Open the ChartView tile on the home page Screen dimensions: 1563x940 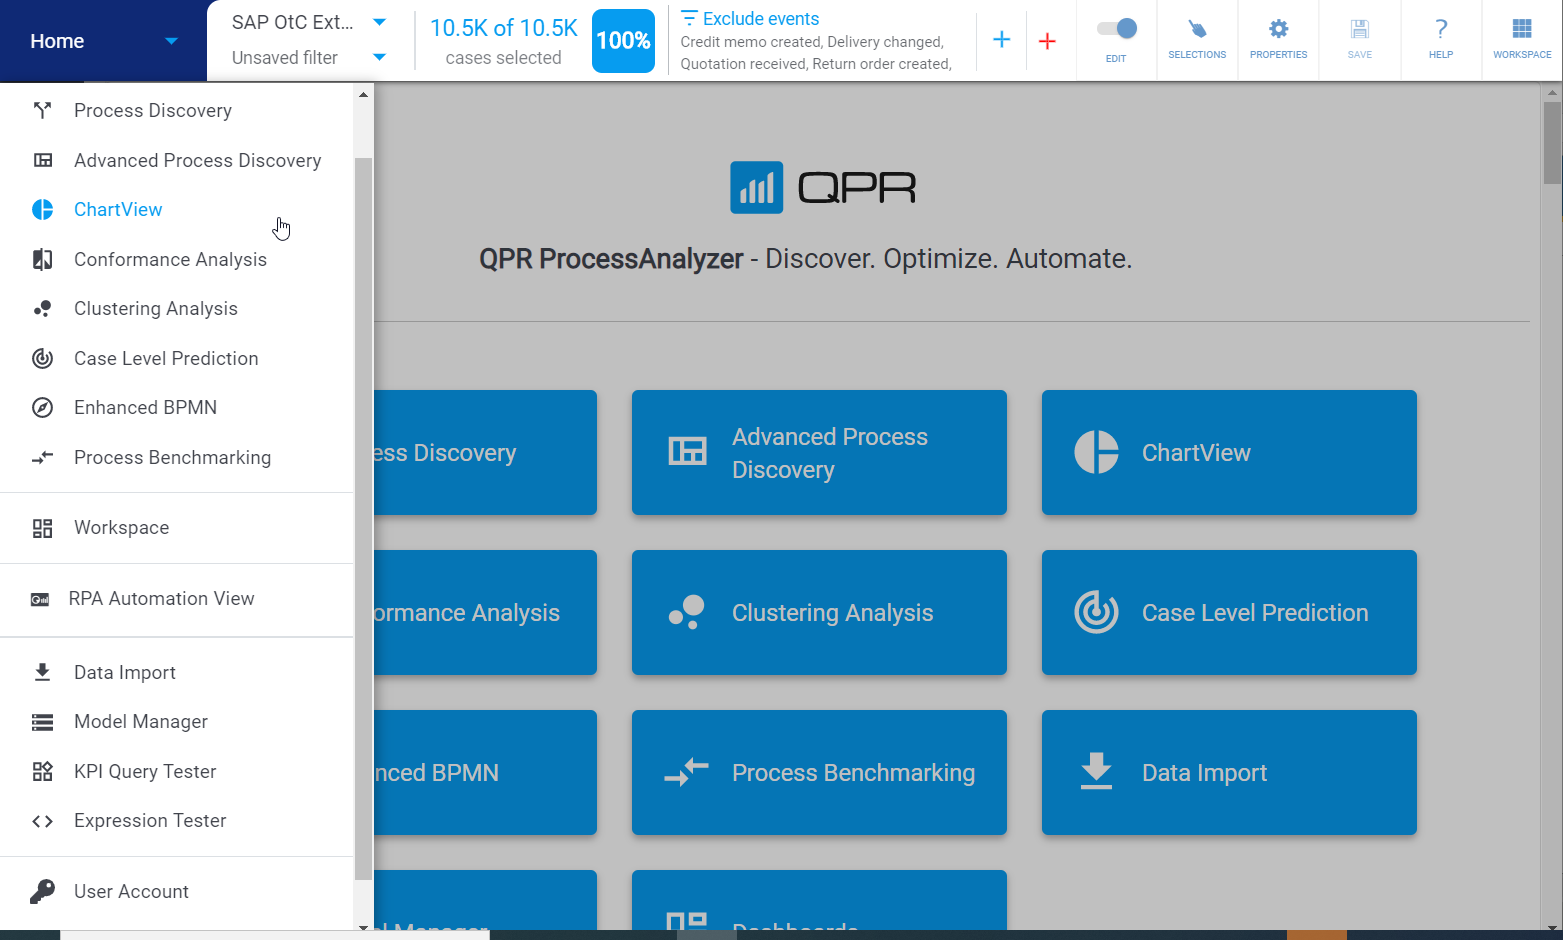pyautogui.click(x=1229, y=453)
